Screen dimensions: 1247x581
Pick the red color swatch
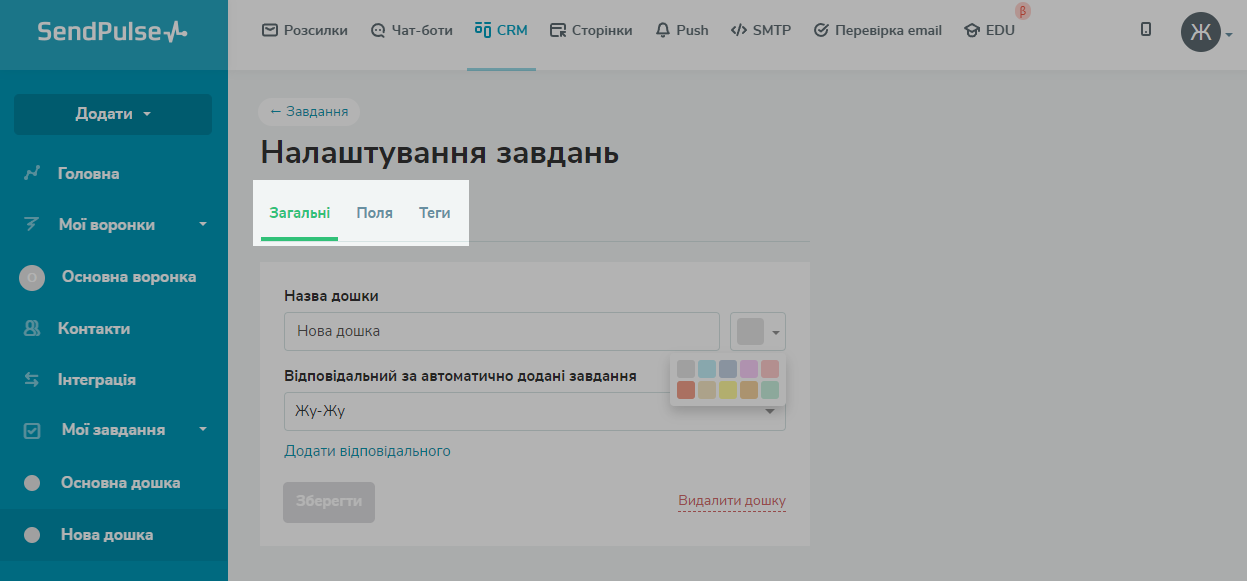[686, 390]
